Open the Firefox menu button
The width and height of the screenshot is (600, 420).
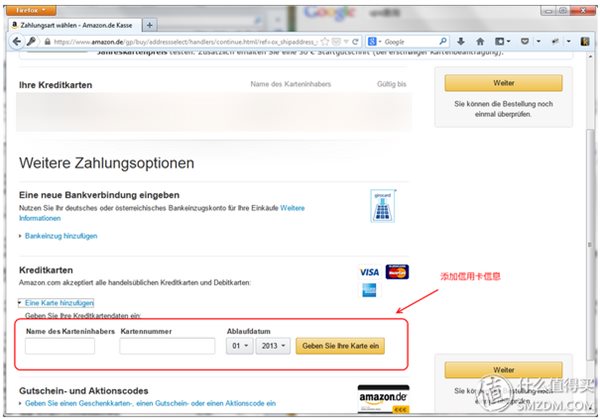point(31,10)
